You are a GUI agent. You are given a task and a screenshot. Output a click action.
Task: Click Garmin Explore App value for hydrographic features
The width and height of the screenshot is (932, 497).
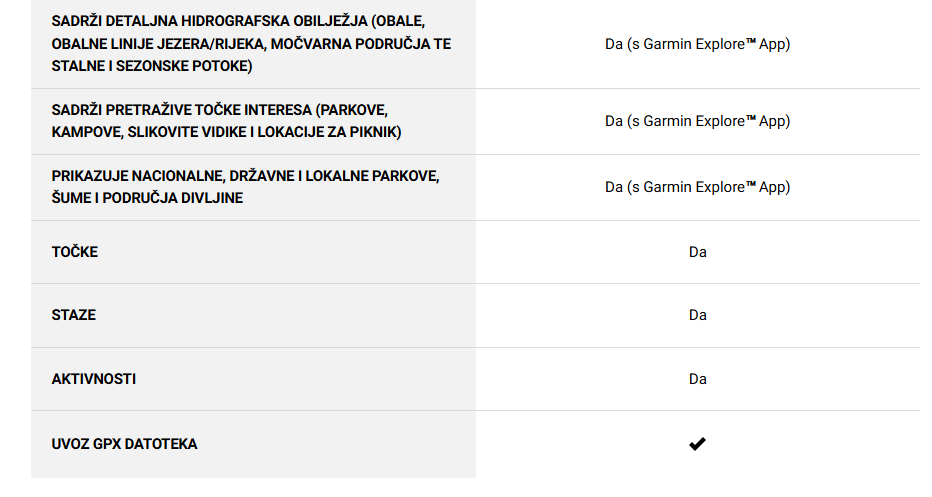(x=698, y=44)
